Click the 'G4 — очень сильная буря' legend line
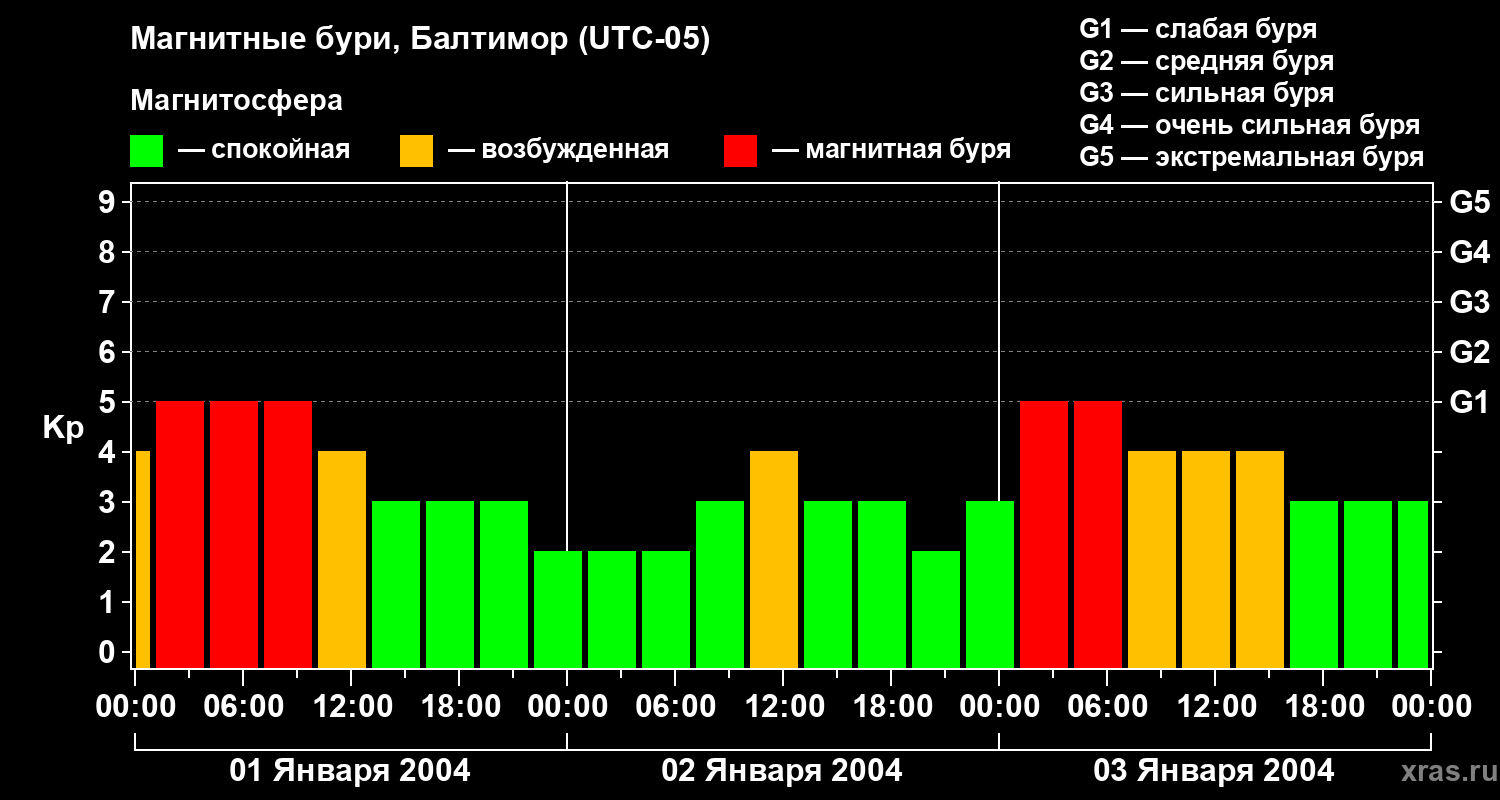 click(x=1249, y=125)
